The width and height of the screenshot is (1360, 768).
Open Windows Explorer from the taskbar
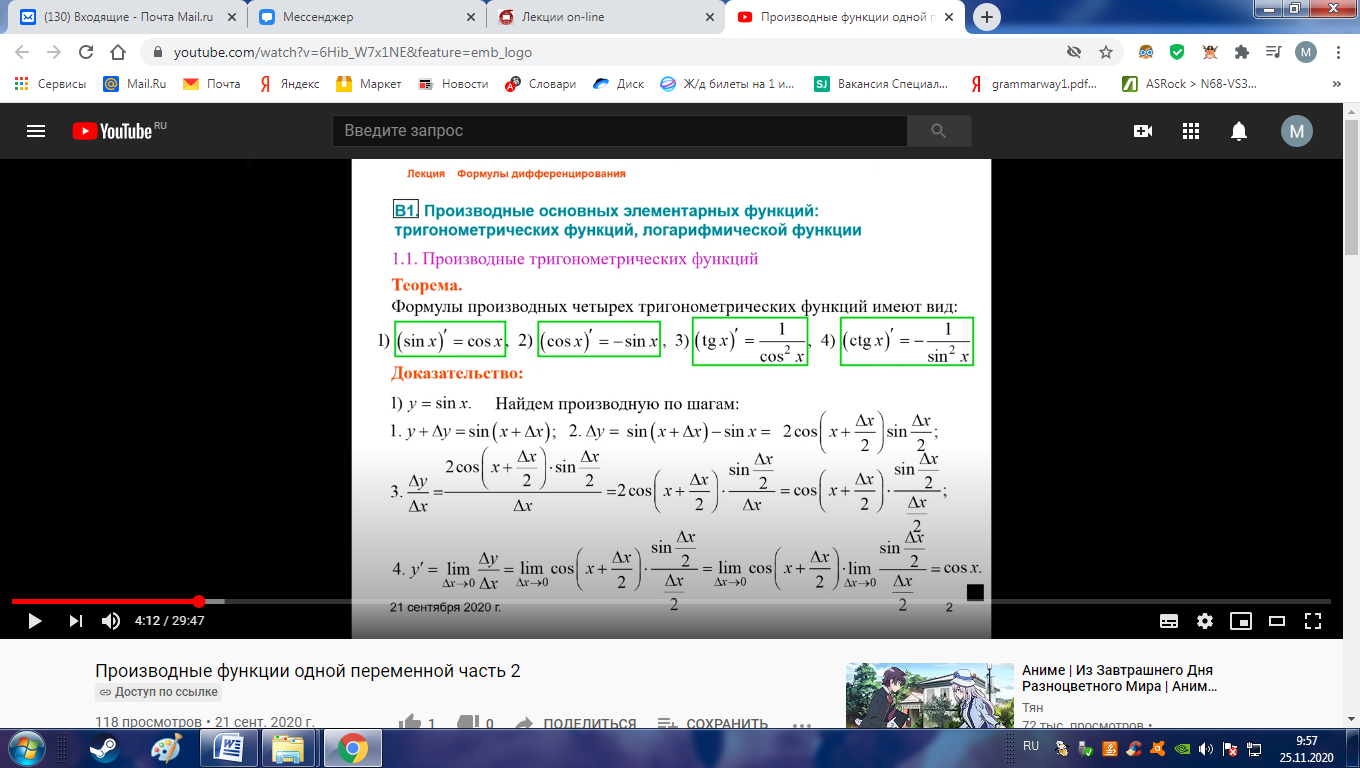288,748
